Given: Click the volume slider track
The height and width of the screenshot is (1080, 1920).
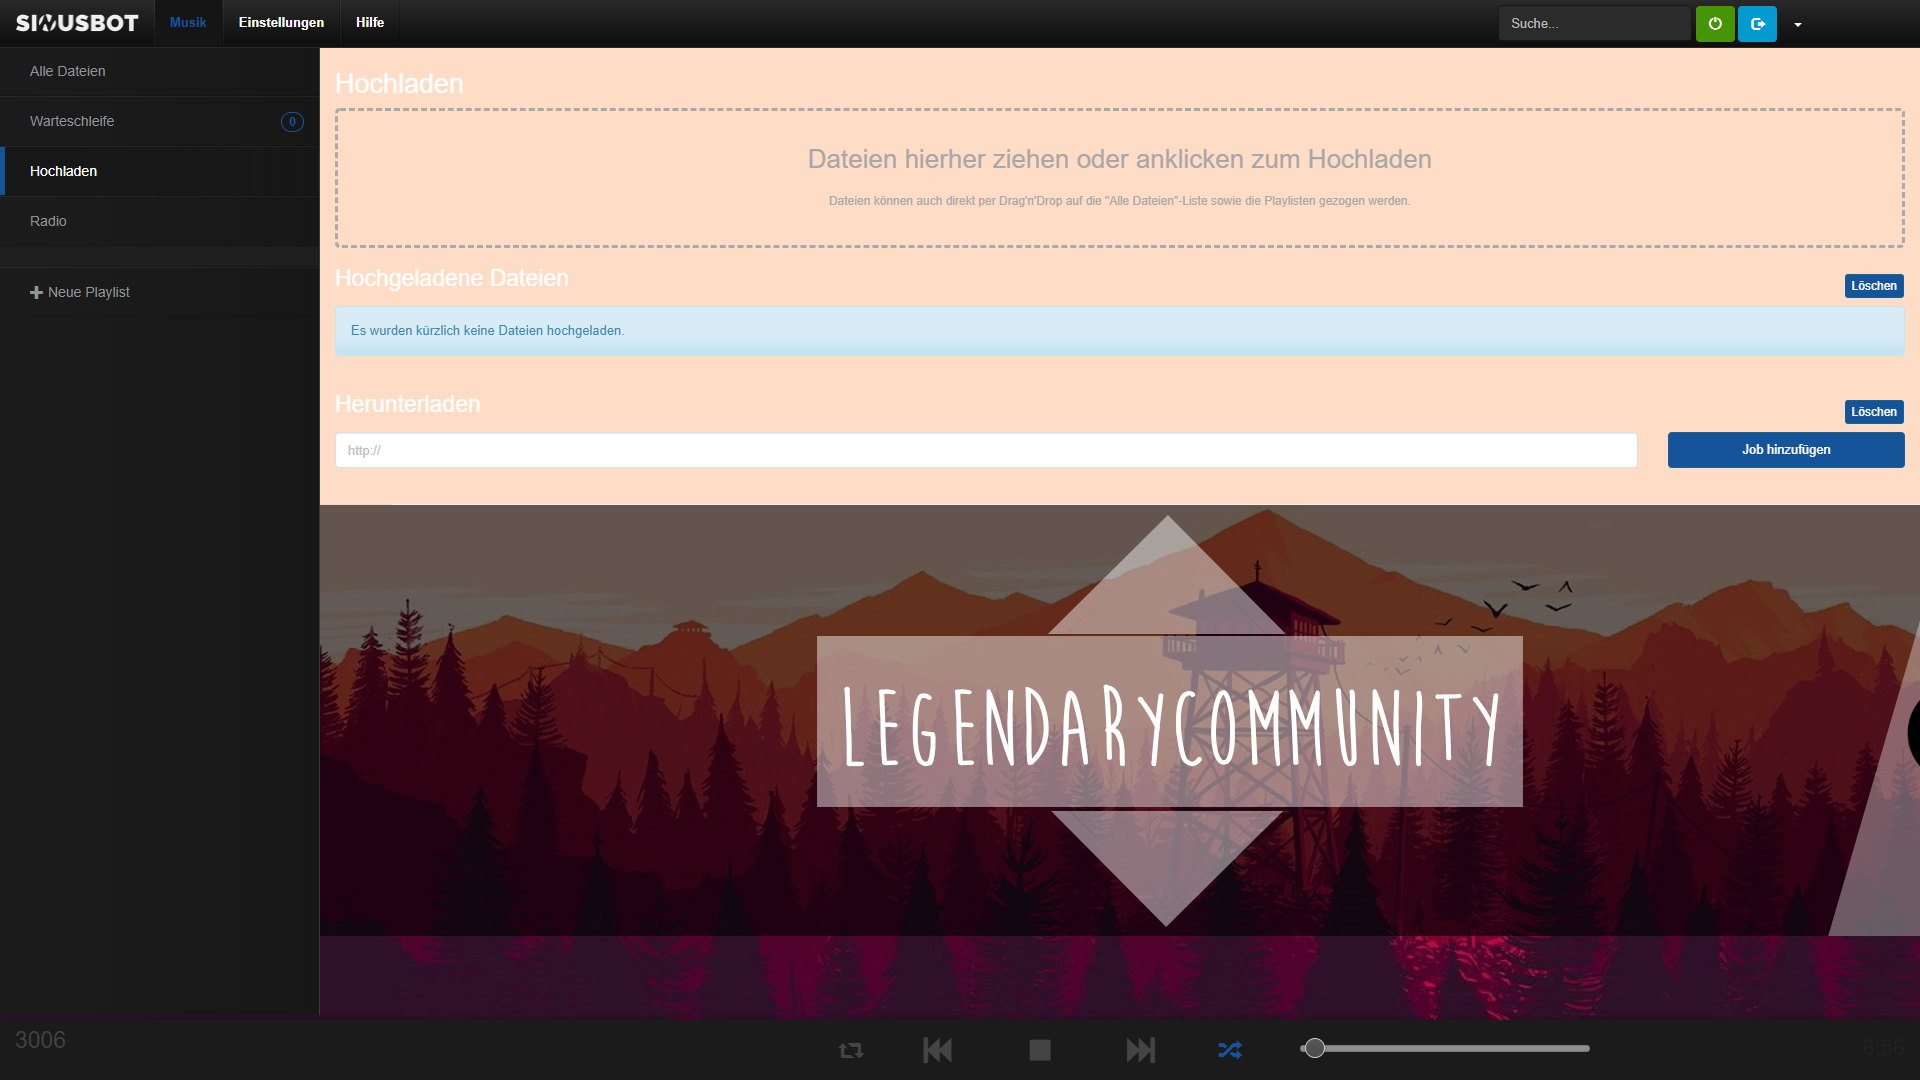Looking at the screenshot, I should pos(1450,1048).
